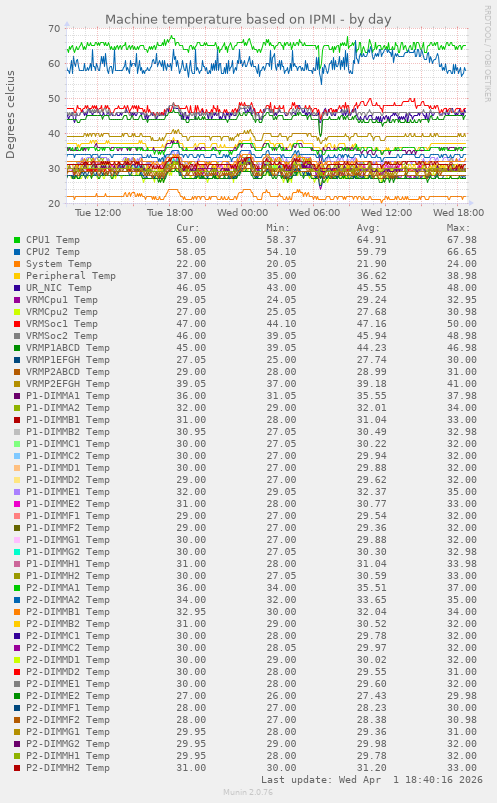Click the dark red swatch beside P2-DIMMH2 Temp
Image resolution: width=497 pixels, height=803 pixels.
pos(17,768)
